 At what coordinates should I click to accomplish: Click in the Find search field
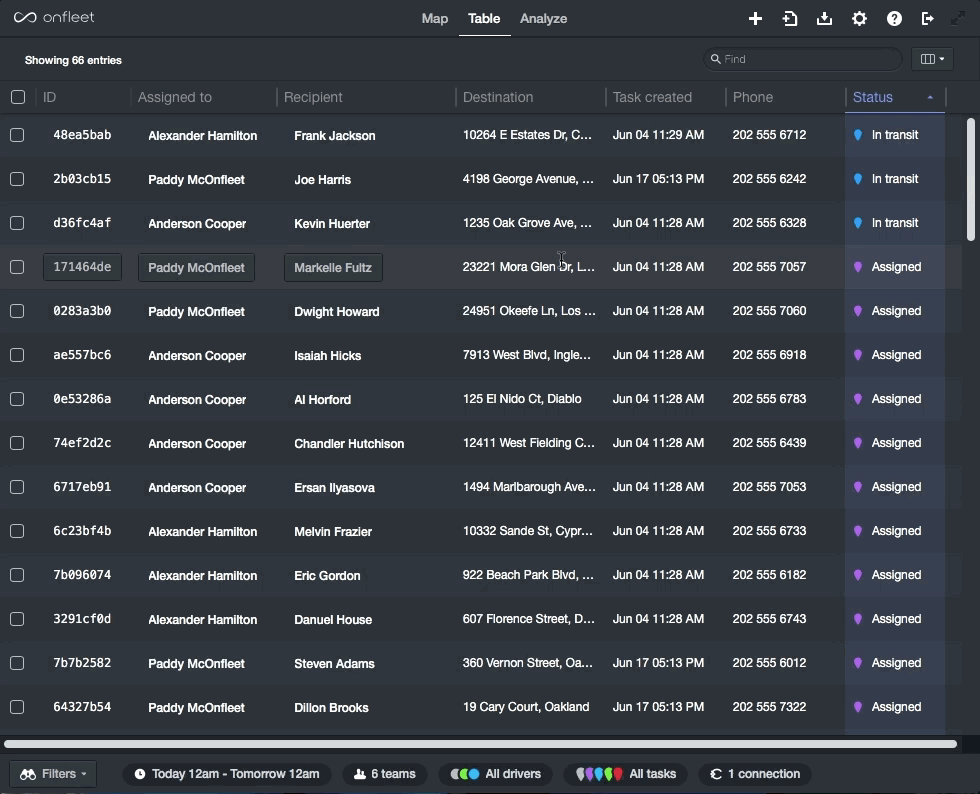pos(803,59)
